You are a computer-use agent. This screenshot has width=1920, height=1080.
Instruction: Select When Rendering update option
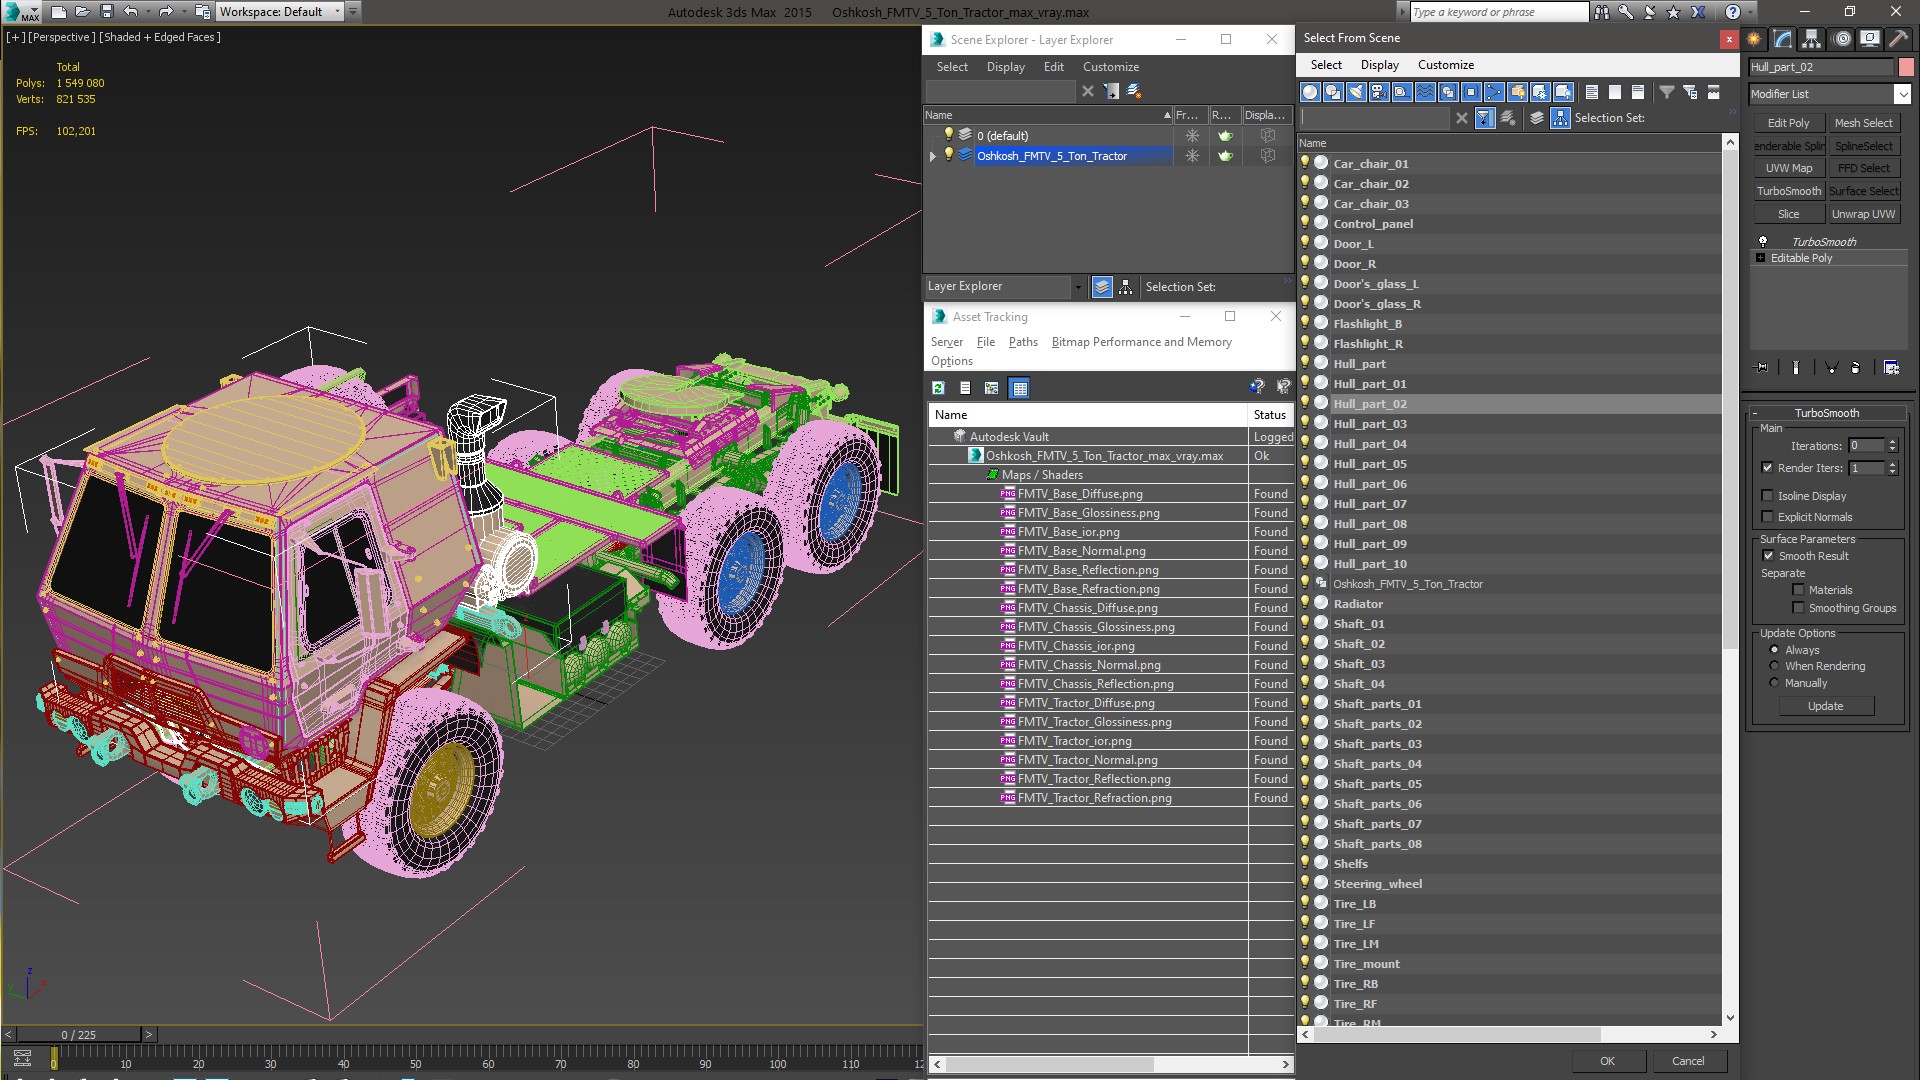tap(1775, 666)
